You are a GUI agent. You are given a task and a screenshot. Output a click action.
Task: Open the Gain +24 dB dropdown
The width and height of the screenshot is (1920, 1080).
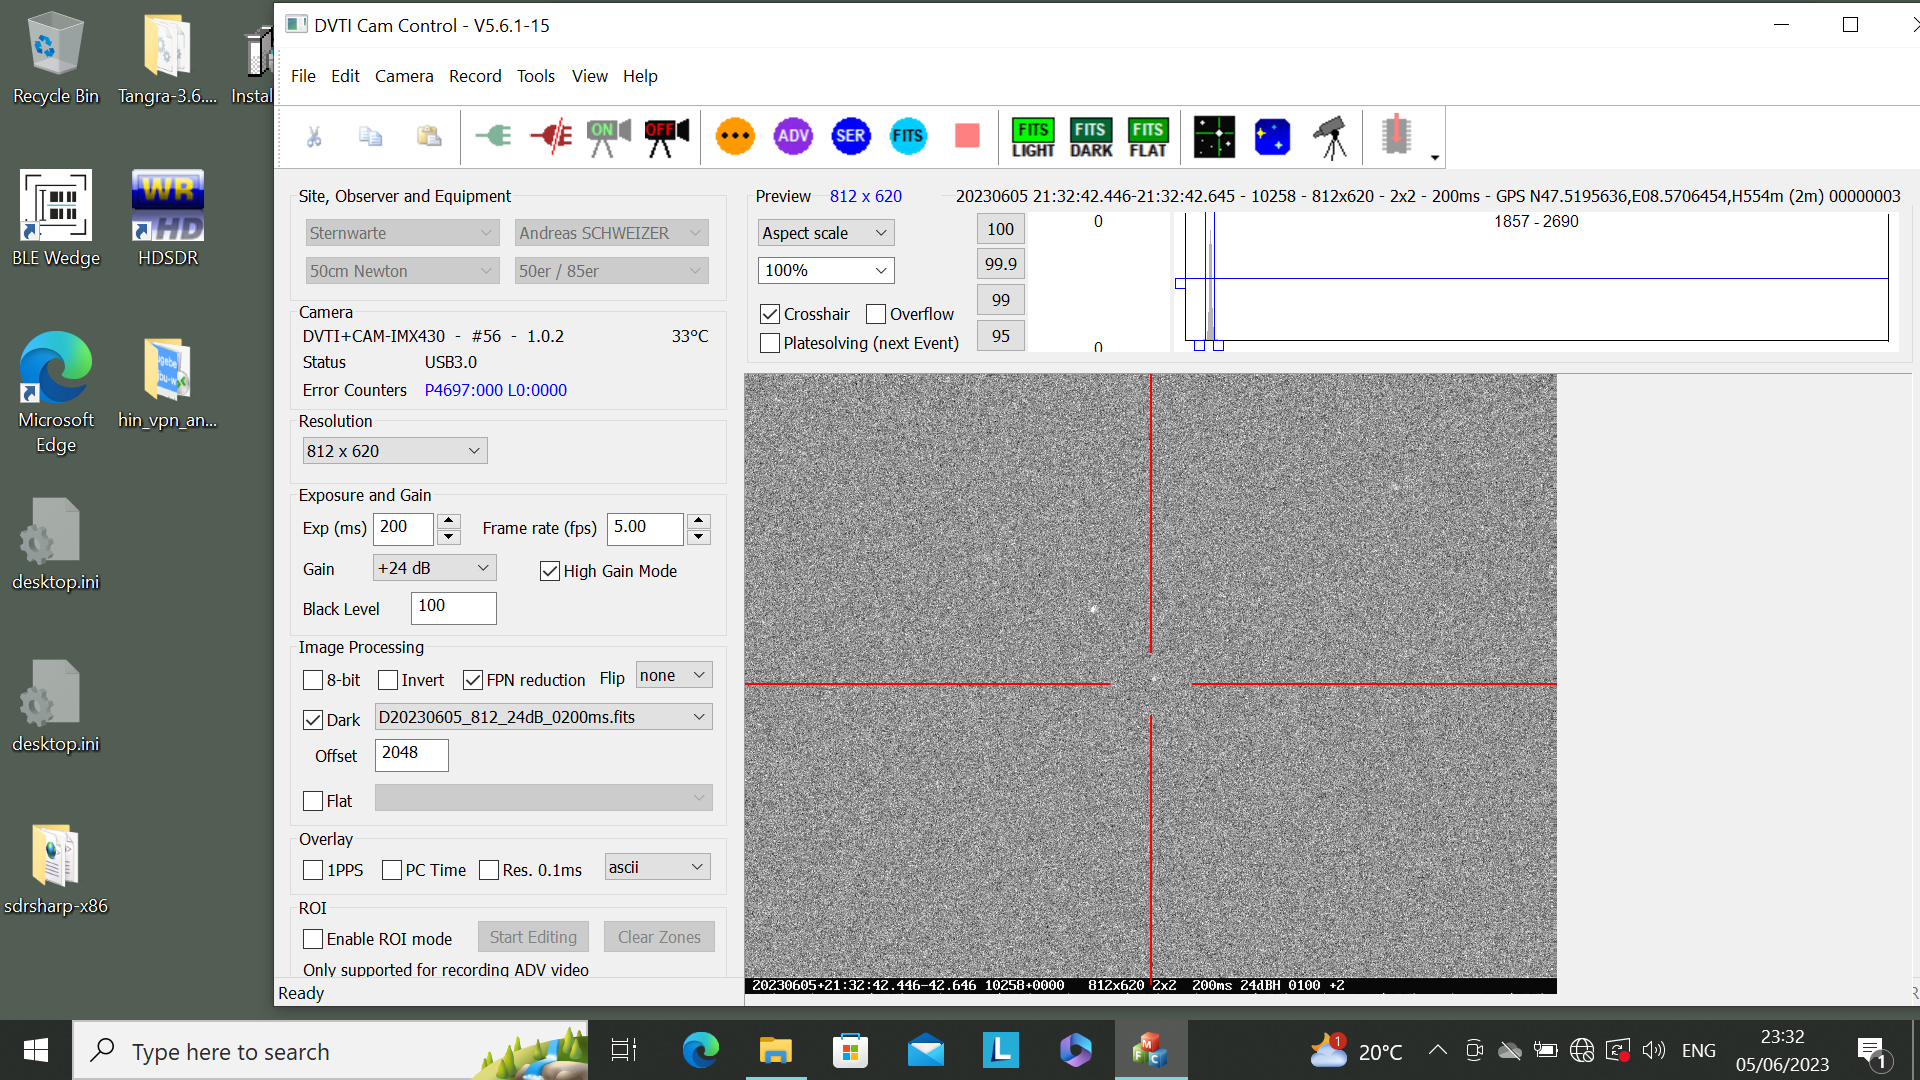[x=435, y=568]
